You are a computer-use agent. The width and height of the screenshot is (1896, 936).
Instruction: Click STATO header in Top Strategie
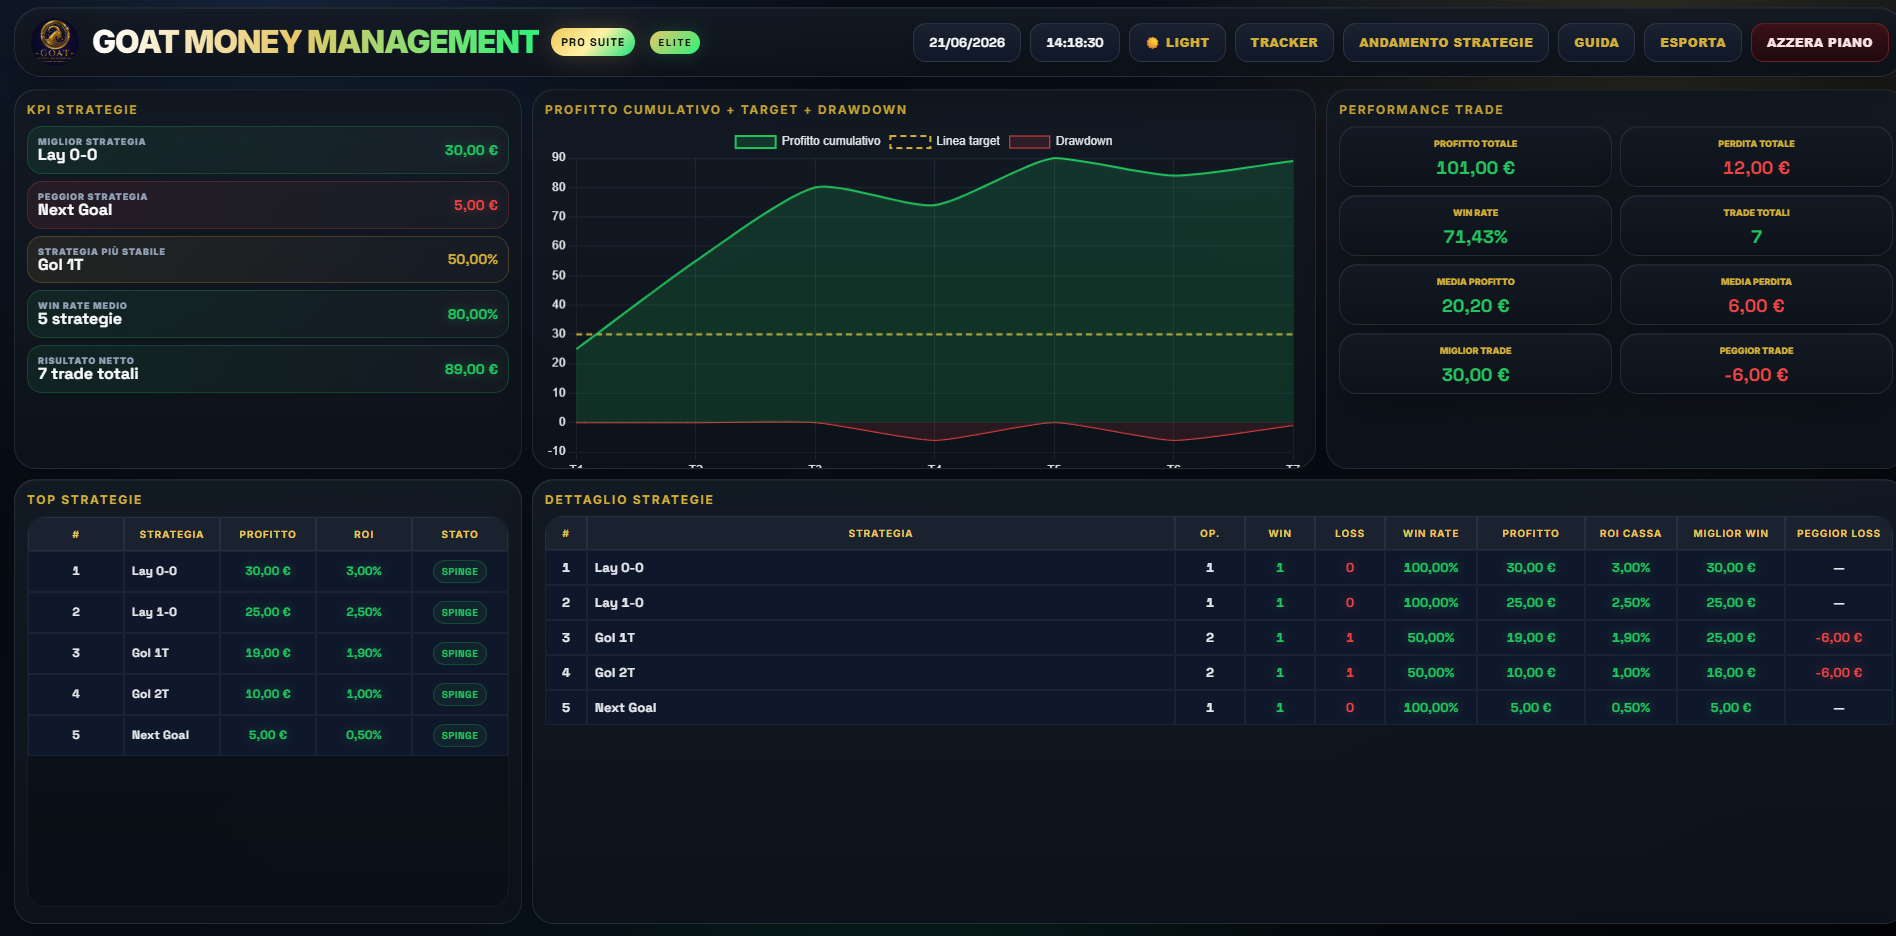460,535
